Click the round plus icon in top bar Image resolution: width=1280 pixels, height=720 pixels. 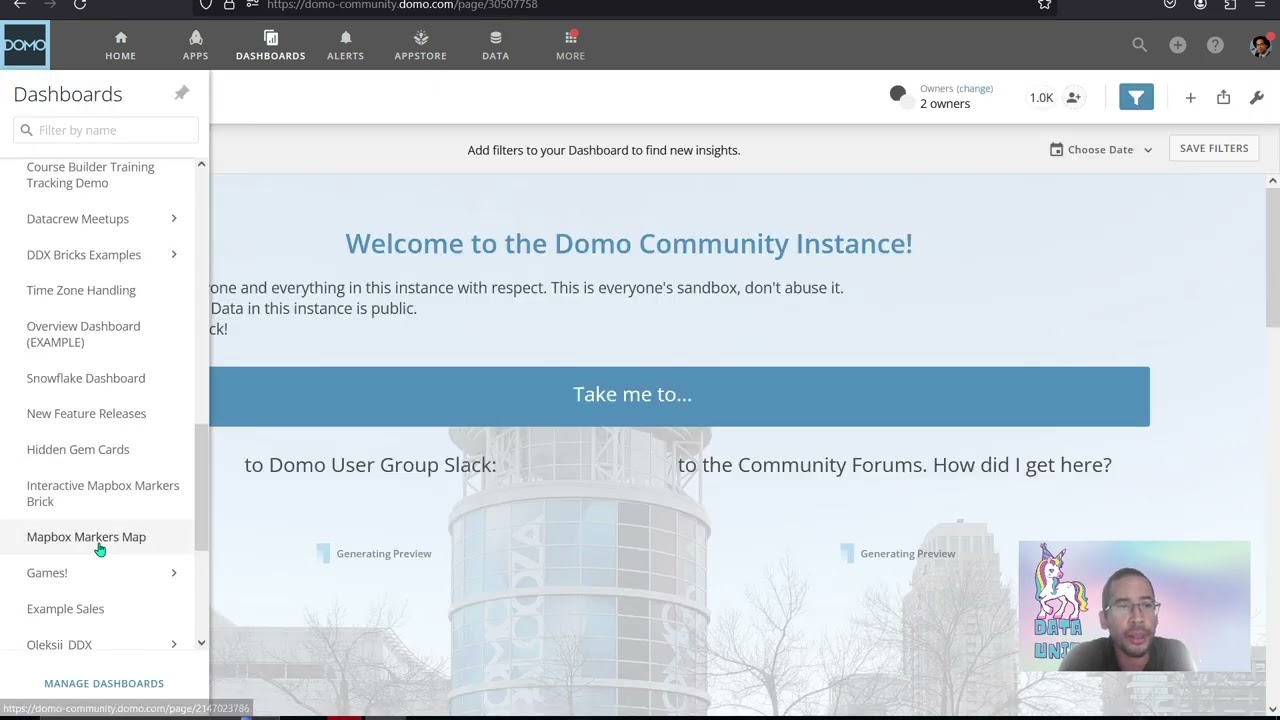[x=1177, y=45]
